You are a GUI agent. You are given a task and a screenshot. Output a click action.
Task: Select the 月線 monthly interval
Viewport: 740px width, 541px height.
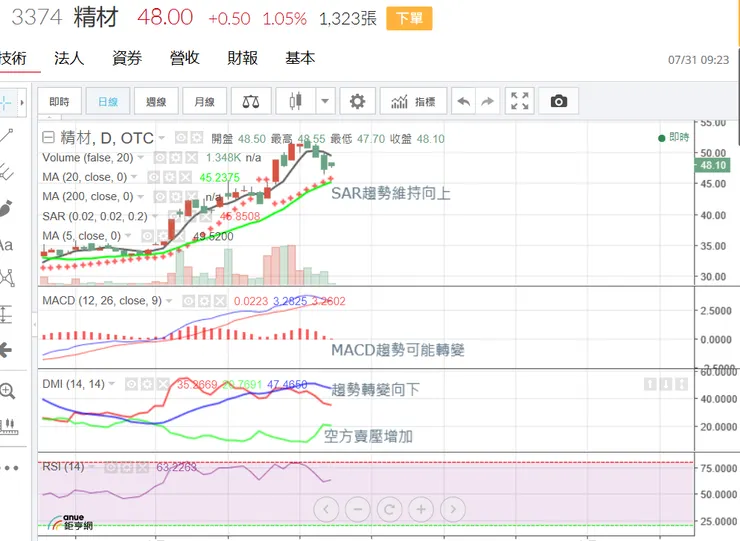click(205, 101)
